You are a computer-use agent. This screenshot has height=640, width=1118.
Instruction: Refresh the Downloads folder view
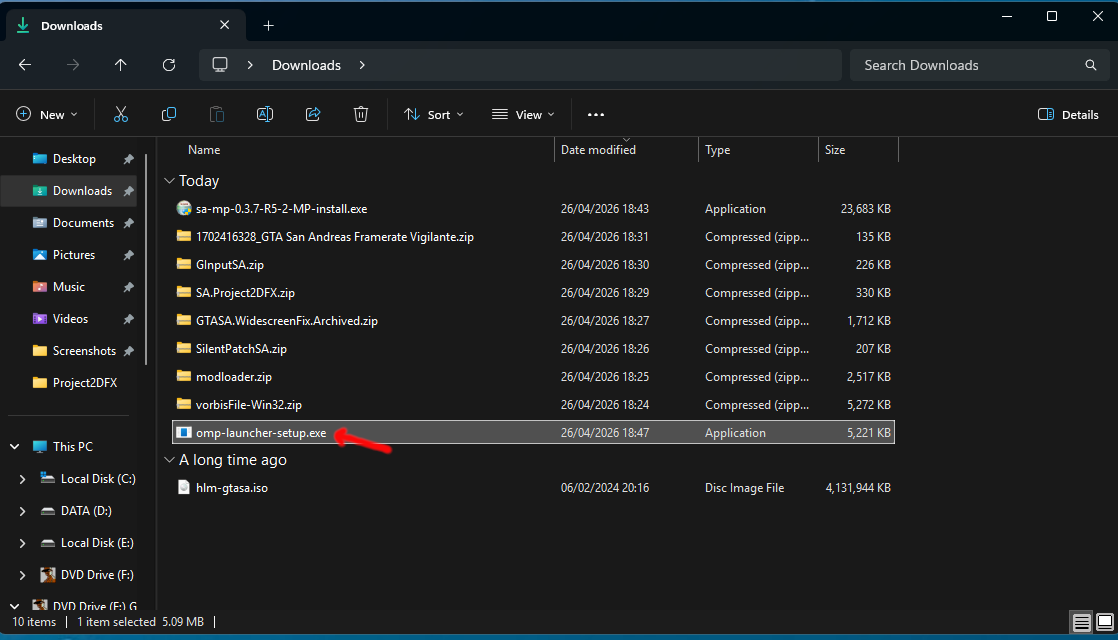pyautogui.click(x=169, y=65)
